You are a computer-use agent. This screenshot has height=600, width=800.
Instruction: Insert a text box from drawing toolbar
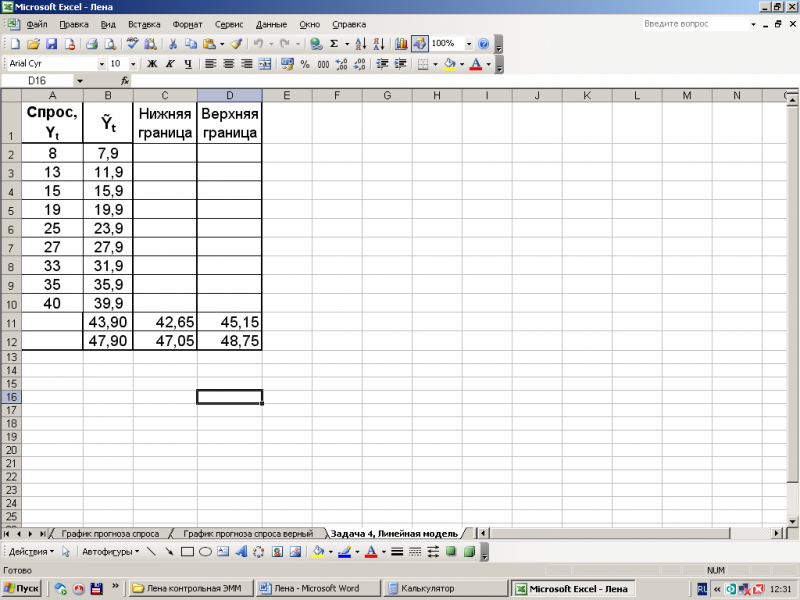223,552
